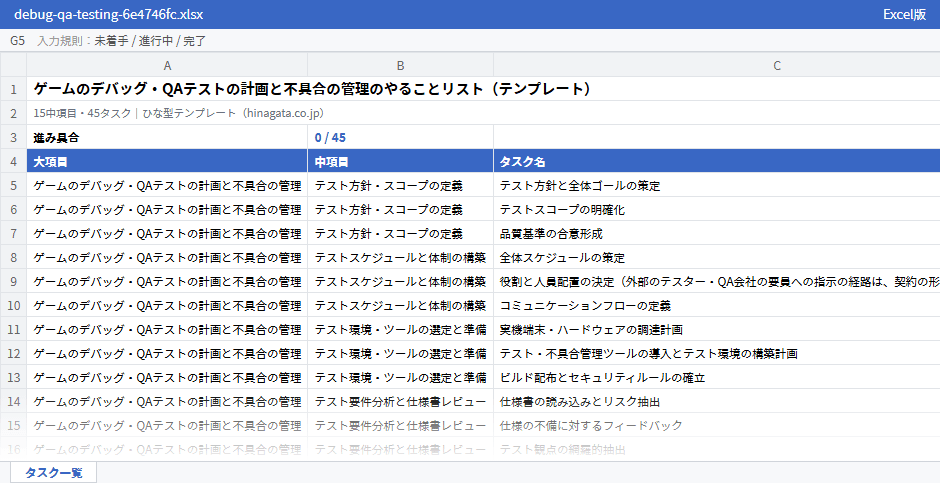Select row 4 header number

tap(13, 161)
